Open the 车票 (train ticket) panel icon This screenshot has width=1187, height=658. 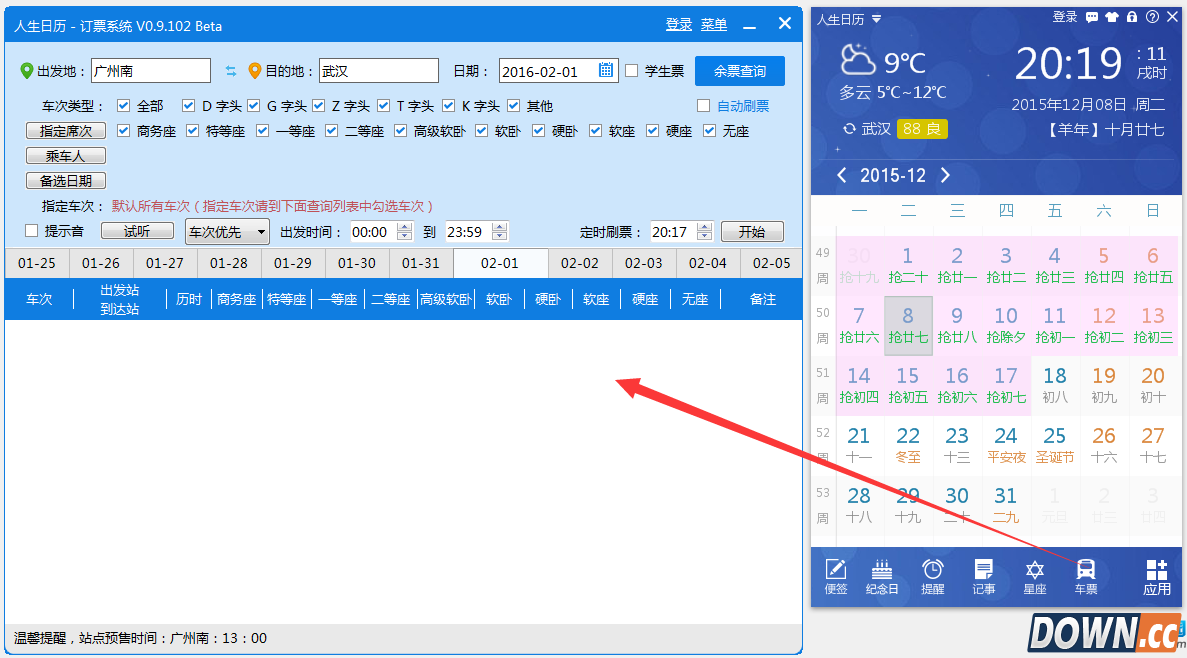(1085, 575)
